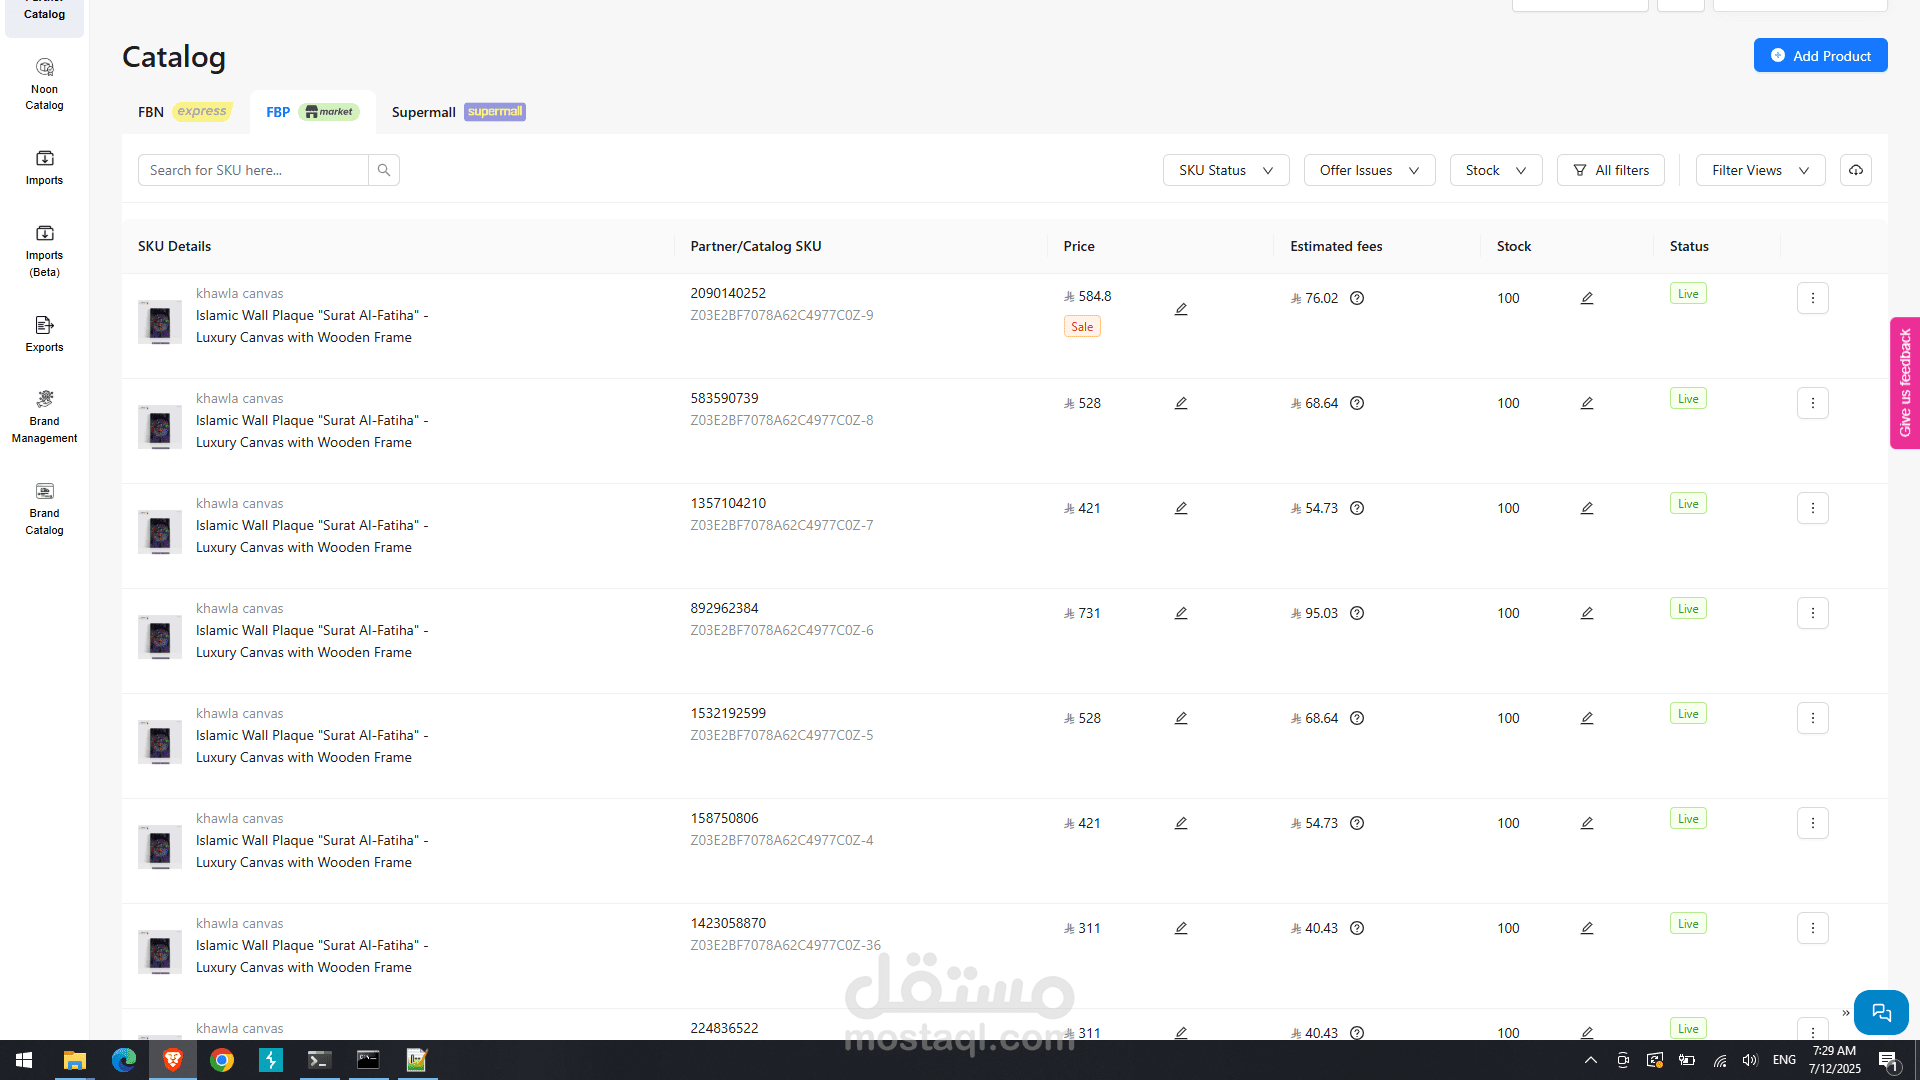
Task: Switch to Supermall tab
Action: pyautogui.click(x=458, y=112)
